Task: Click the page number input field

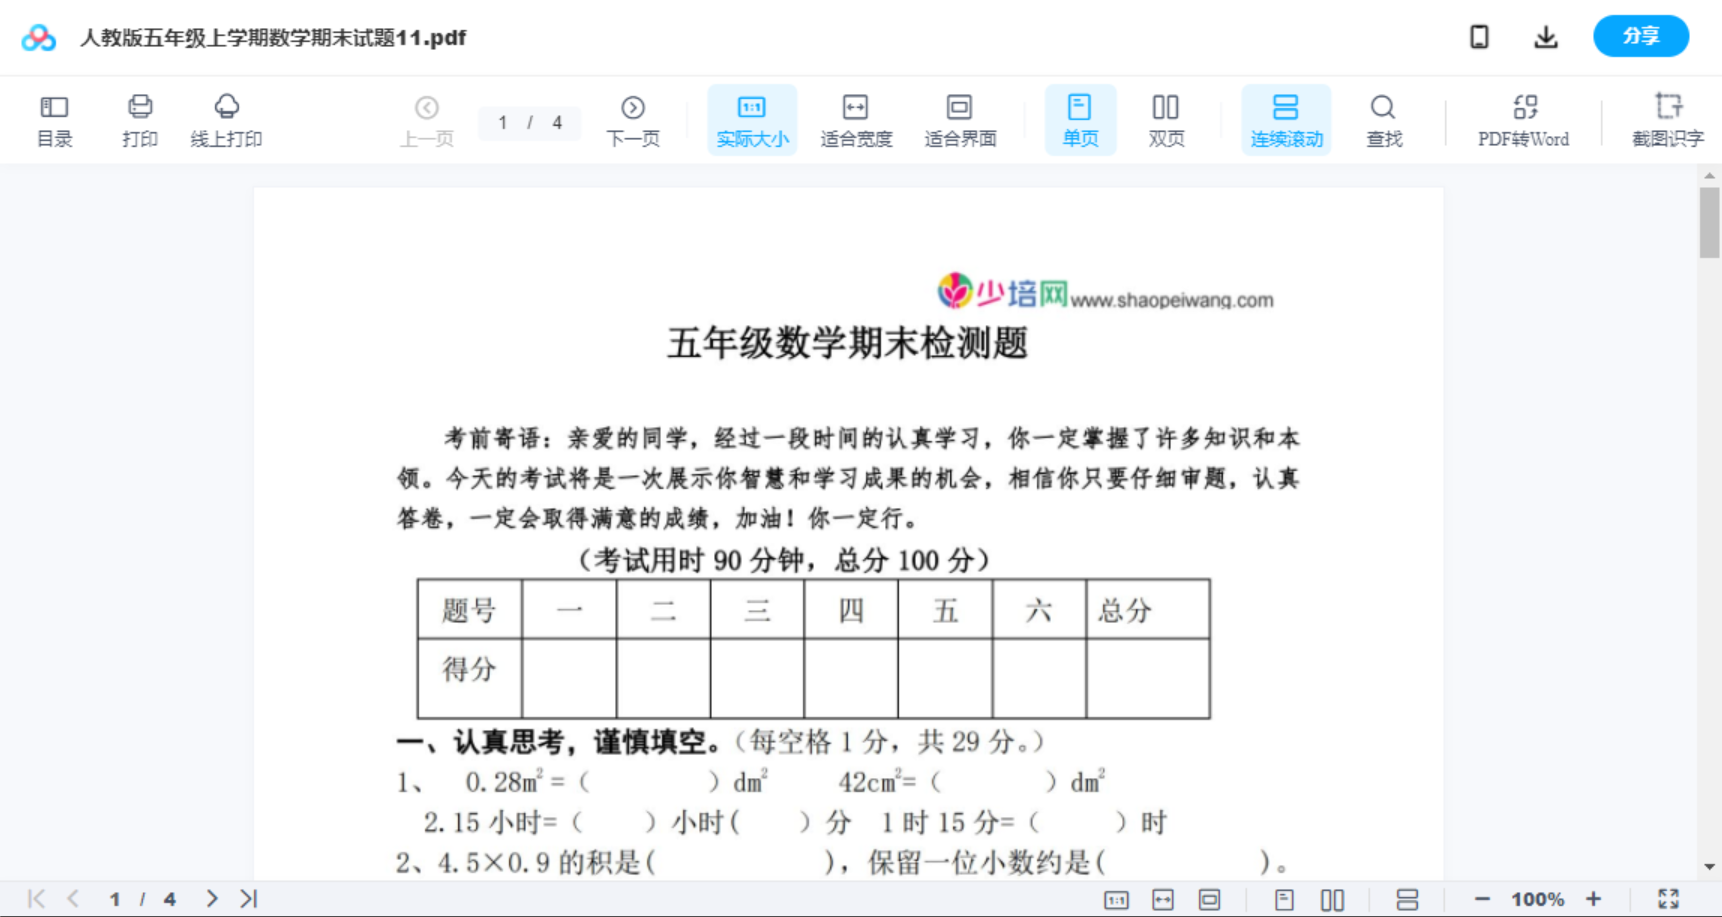Action: click(x=503, y=122)
